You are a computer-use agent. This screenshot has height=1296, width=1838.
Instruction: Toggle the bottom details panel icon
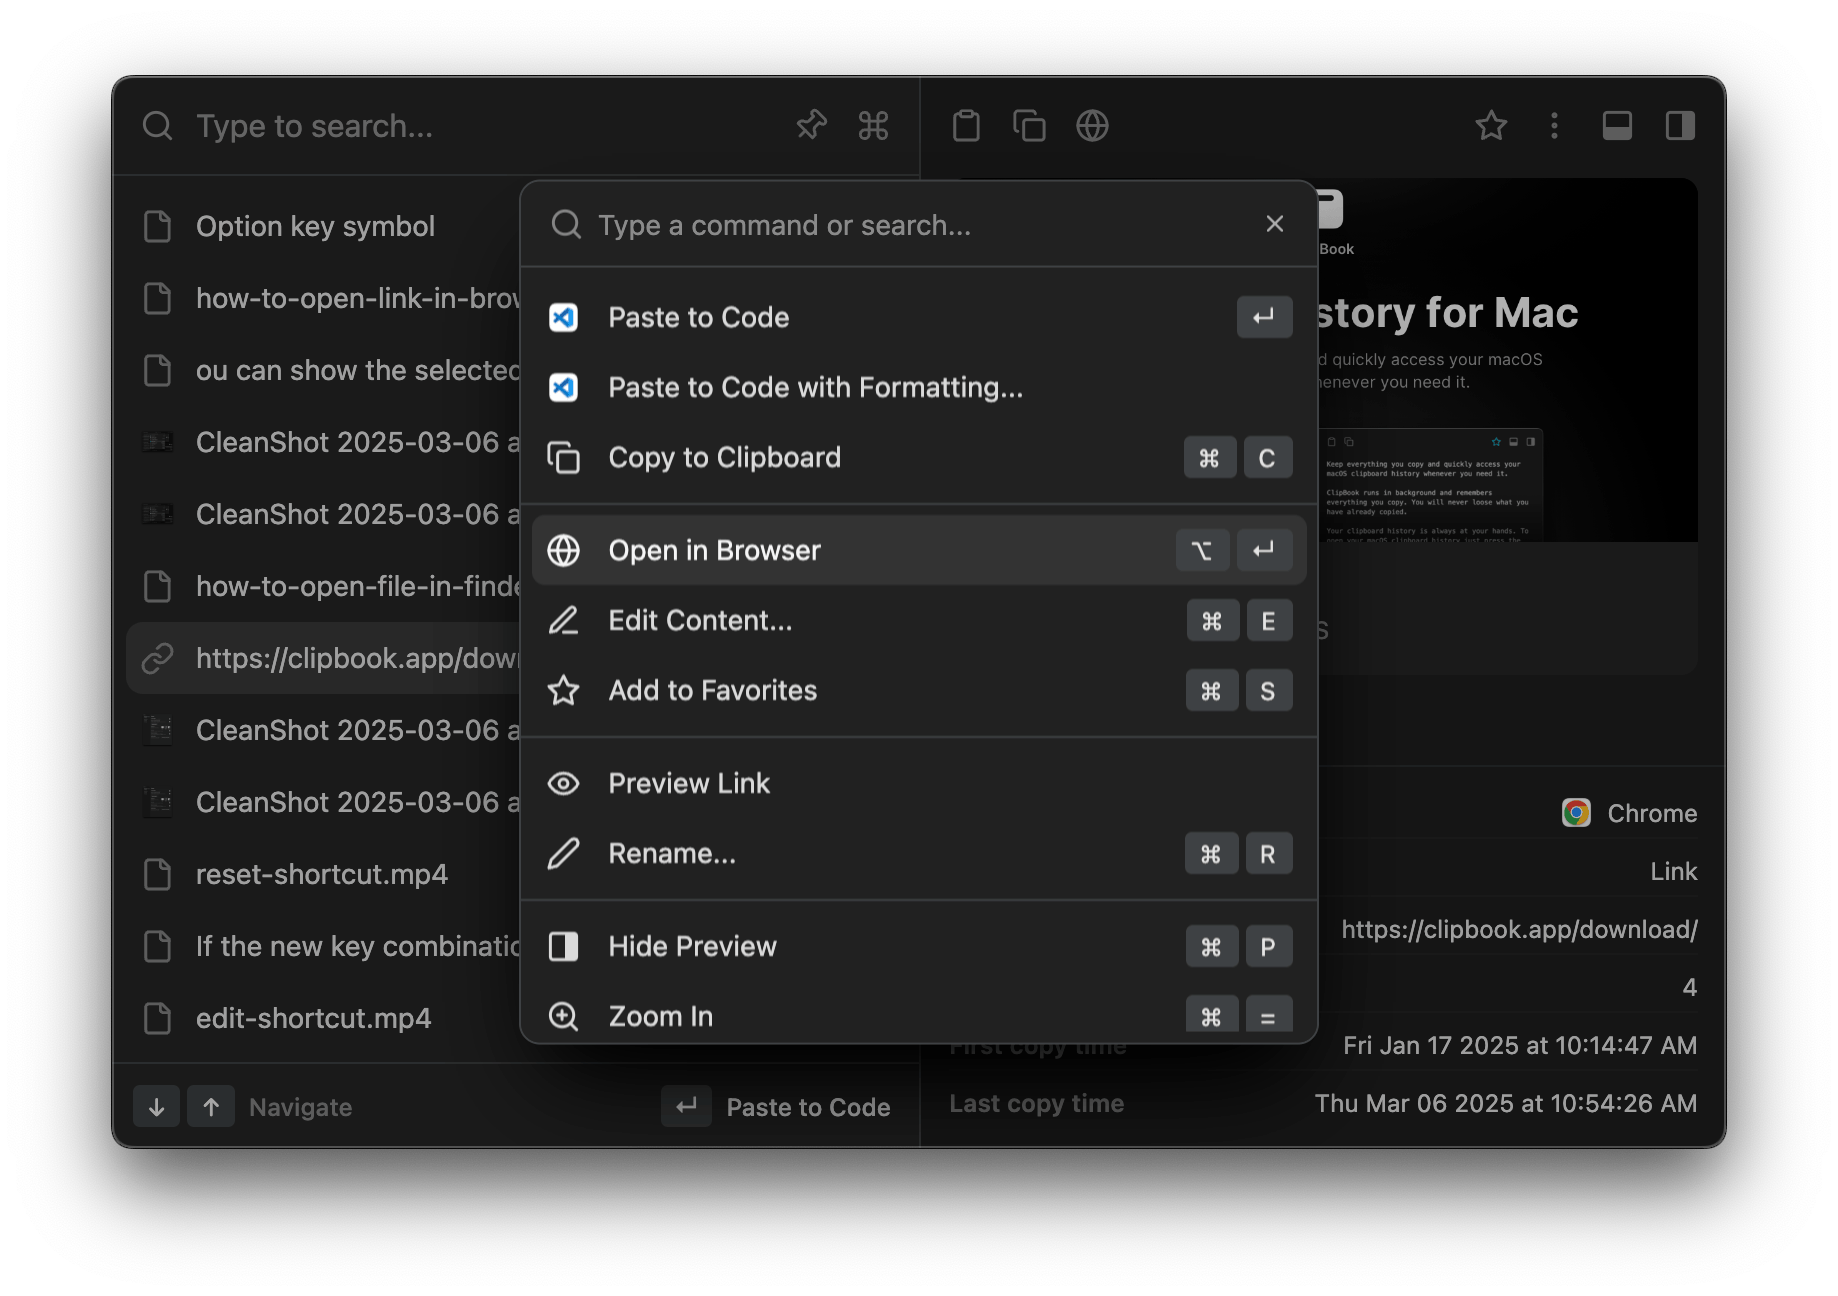pyautogui.click(x=1617, y=126)
